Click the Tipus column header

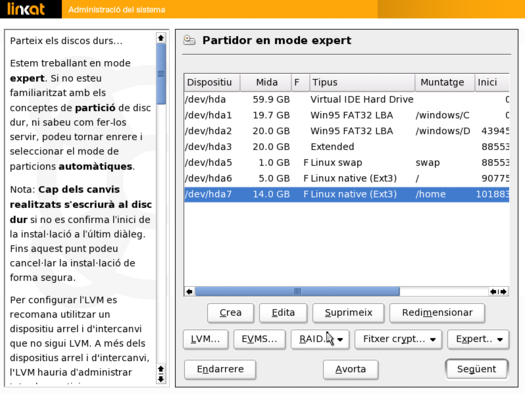click(362, 82)
